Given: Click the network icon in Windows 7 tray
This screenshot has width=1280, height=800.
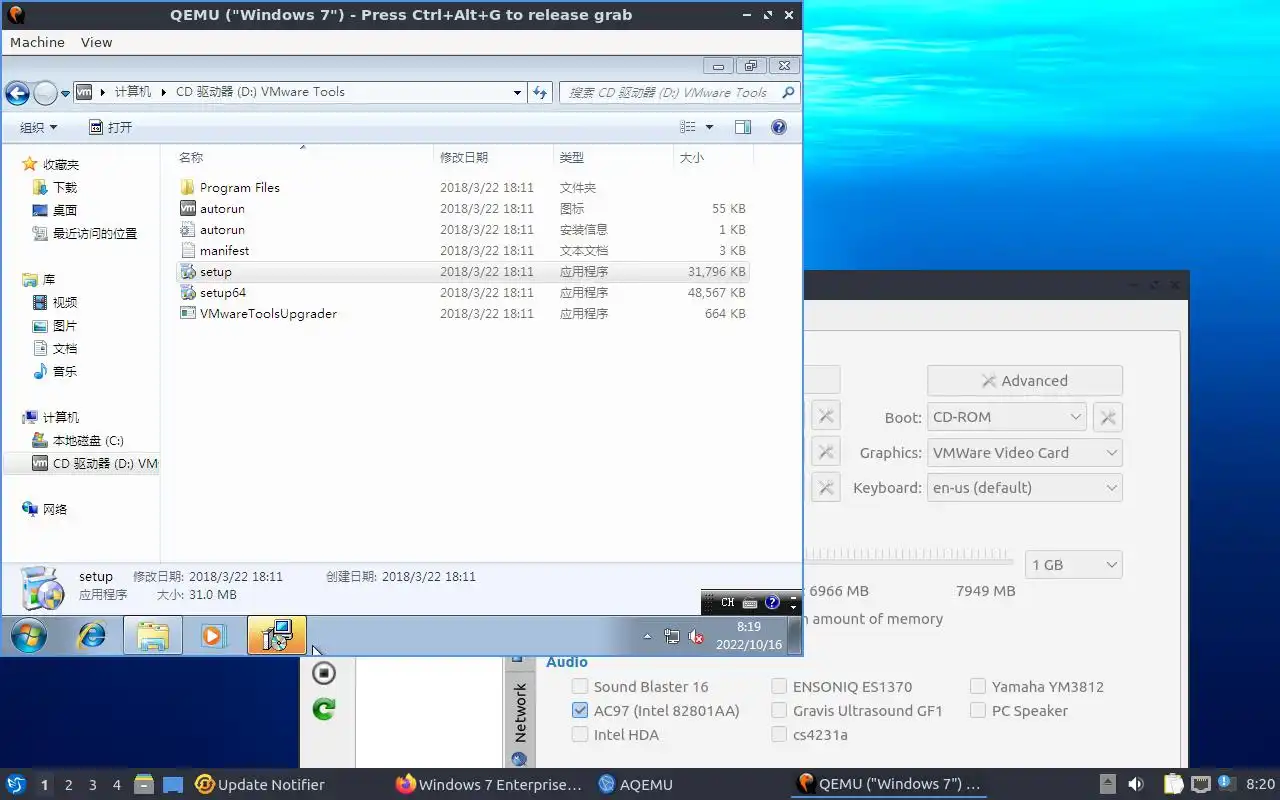Looking at the screenshot, I should click(x=672, y=636).
